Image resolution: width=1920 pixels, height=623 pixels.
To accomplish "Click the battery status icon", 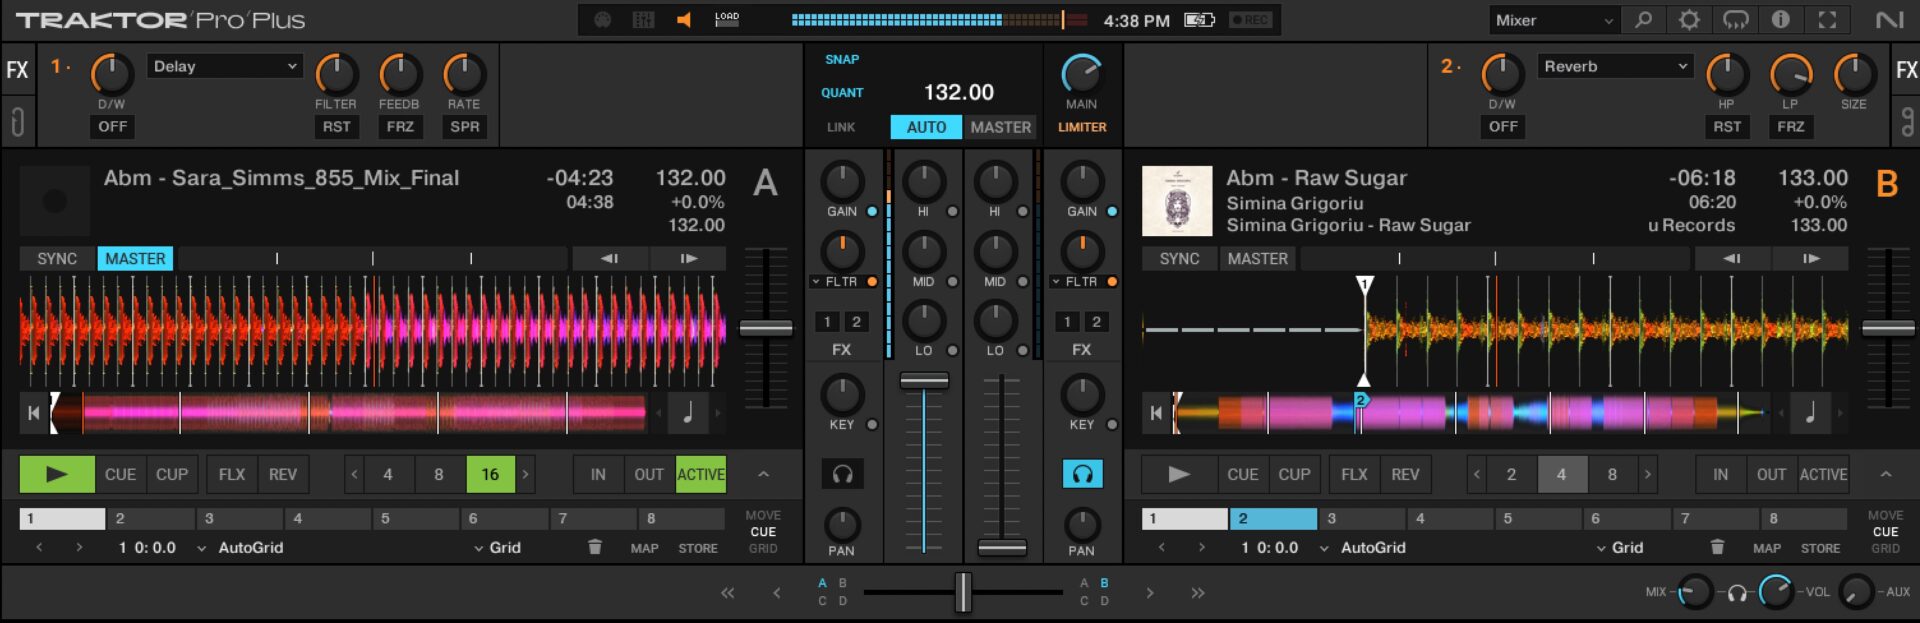I will [1199, 20].
